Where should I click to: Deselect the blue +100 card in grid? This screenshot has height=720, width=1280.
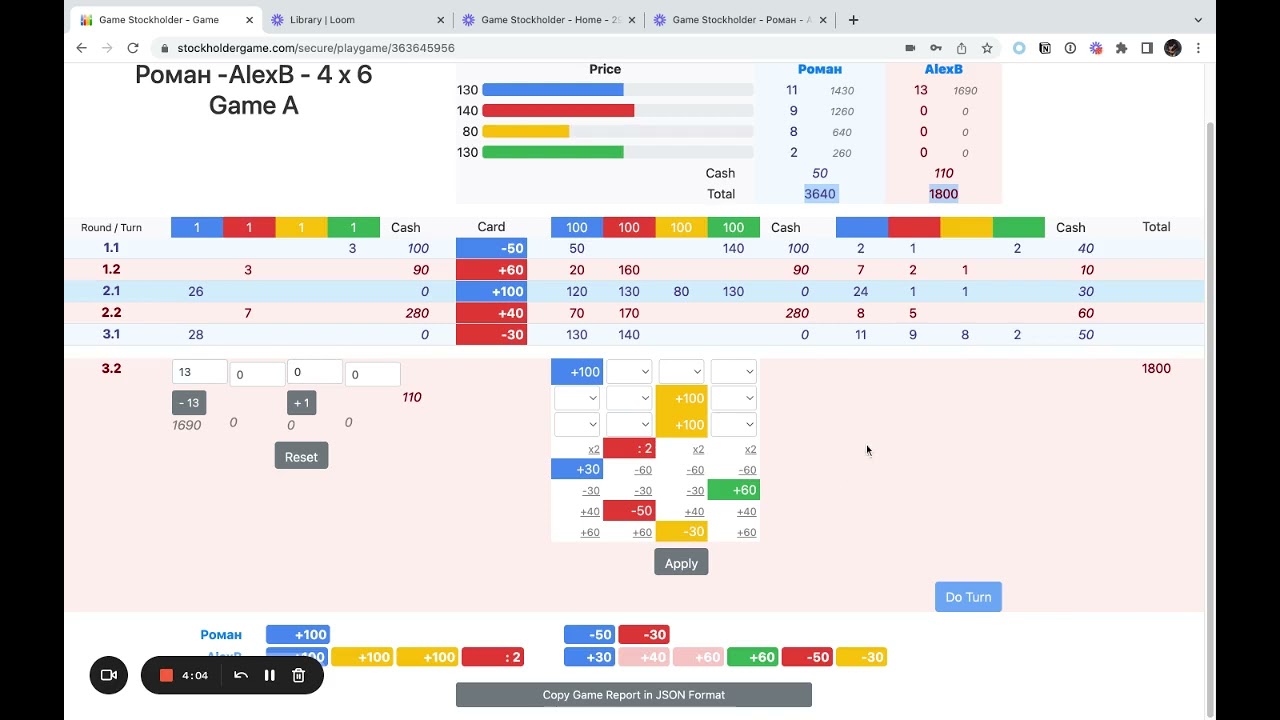tap(577, 372)
